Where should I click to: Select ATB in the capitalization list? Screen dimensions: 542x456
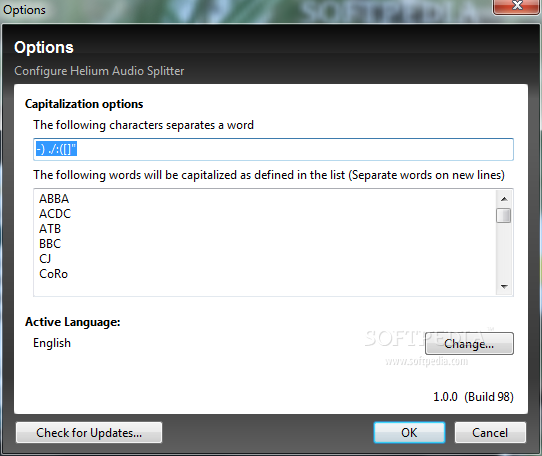(x=50, y=229)
